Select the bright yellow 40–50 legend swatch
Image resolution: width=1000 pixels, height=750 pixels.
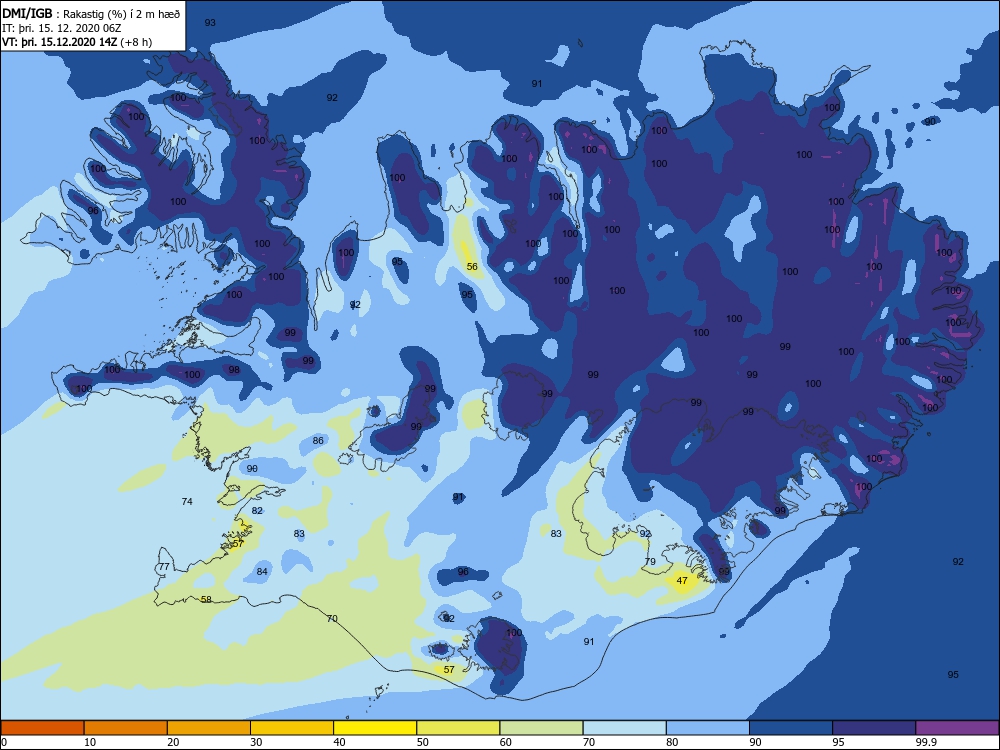pos(375,728)
